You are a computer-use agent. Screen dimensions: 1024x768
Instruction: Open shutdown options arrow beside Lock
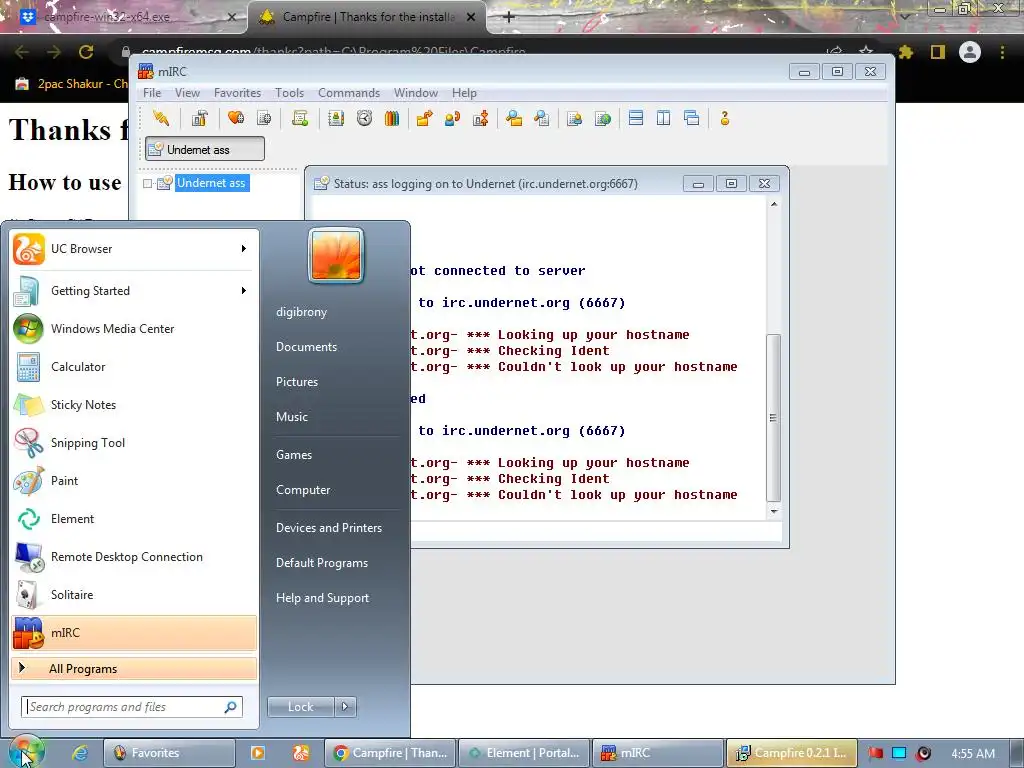point(345,707)
